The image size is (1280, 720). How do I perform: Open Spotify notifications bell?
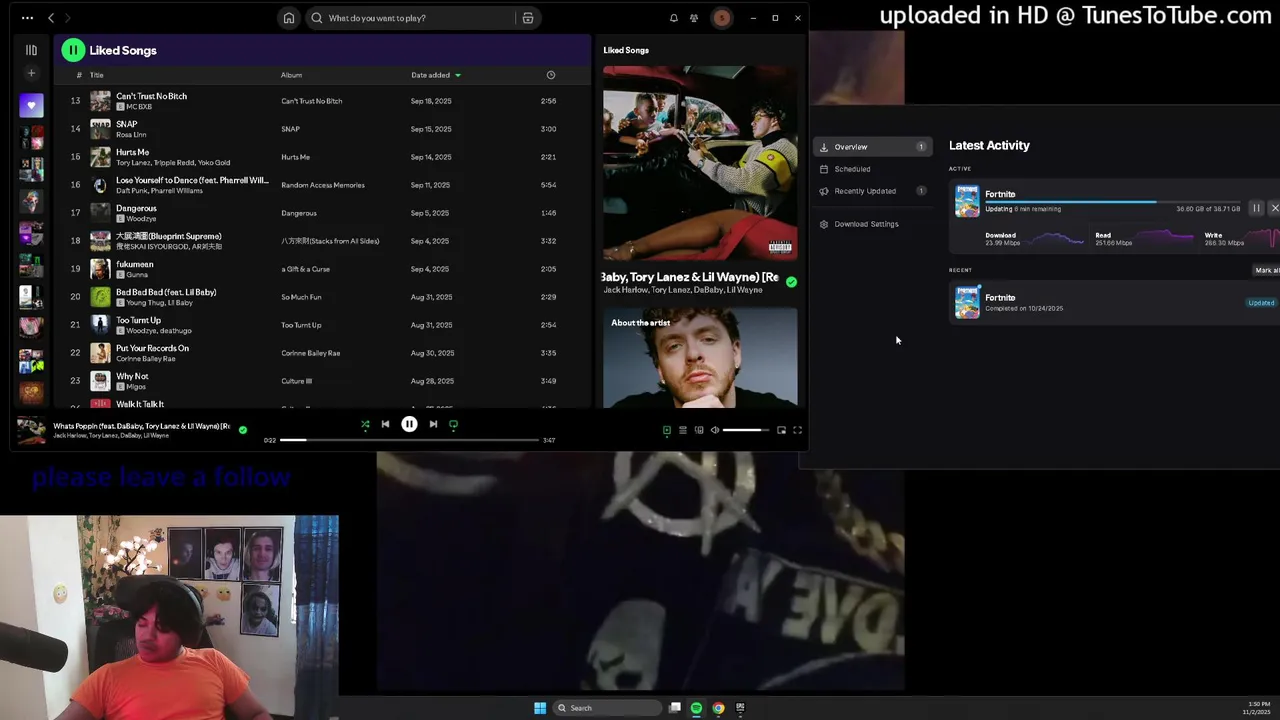point(673,18)
